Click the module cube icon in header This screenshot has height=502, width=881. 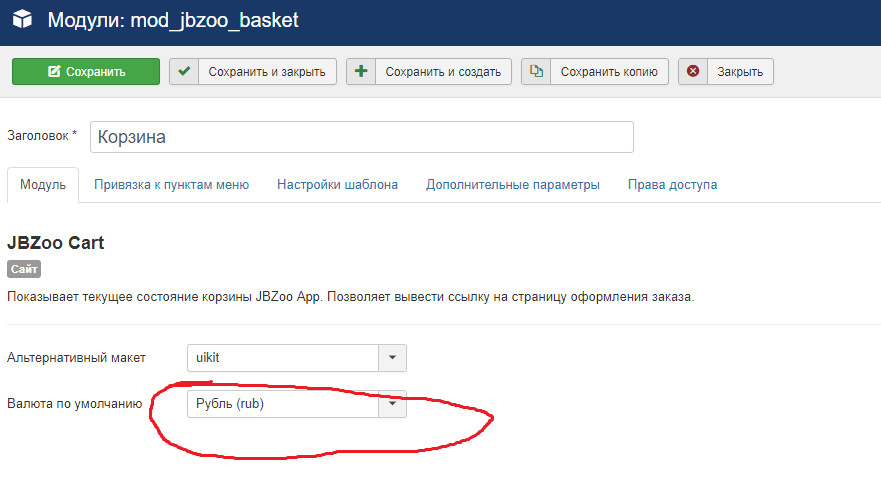22,20
